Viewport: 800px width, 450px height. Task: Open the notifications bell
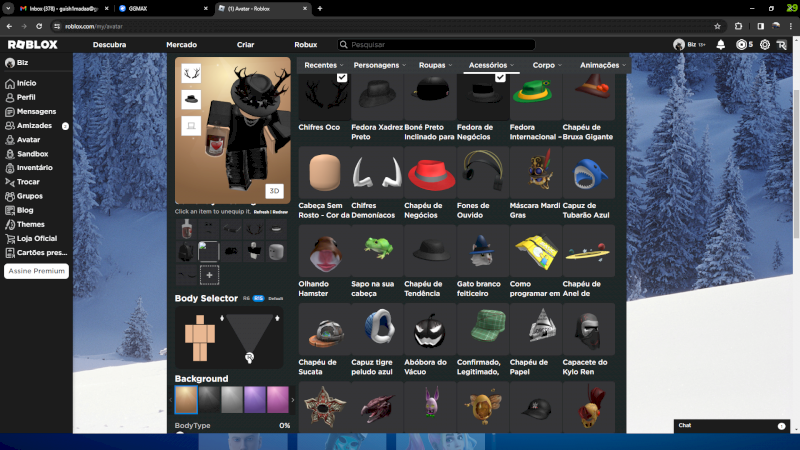click(720, 45)
